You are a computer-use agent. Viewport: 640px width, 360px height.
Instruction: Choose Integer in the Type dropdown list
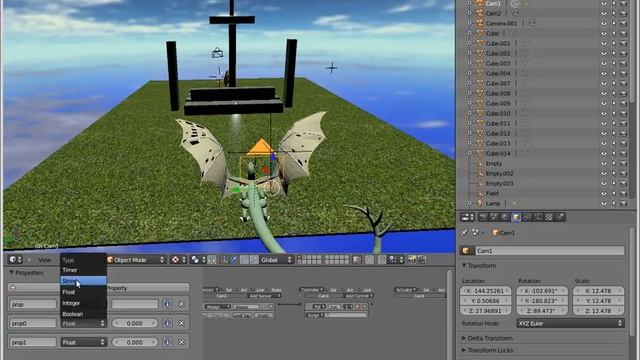(x=83, y=303)
